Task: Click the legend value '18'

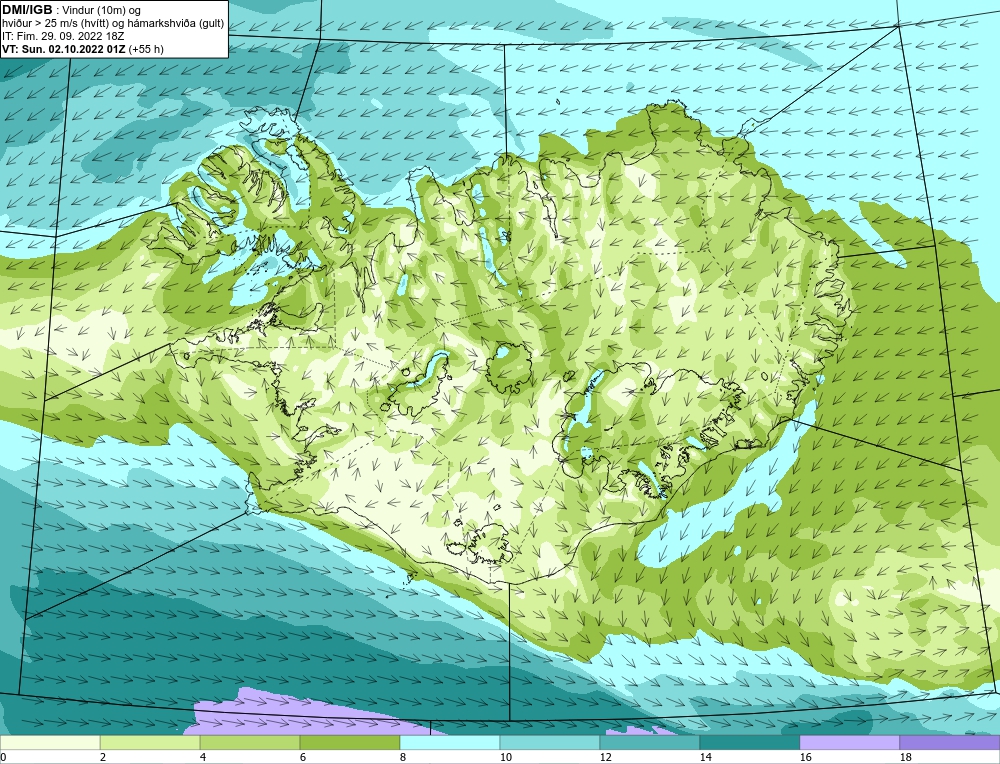Action: pyautogui.click(x=906, y=757)
